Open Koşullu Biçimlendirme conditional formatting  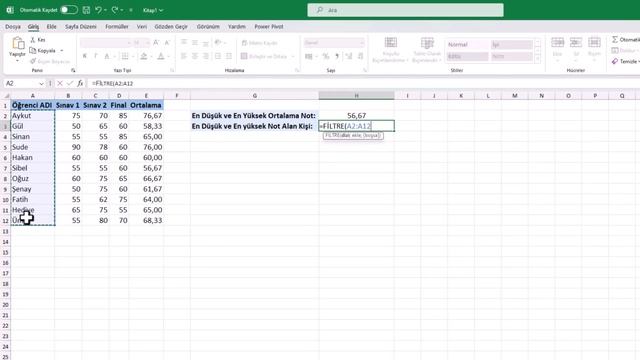(x=390, y=50)
